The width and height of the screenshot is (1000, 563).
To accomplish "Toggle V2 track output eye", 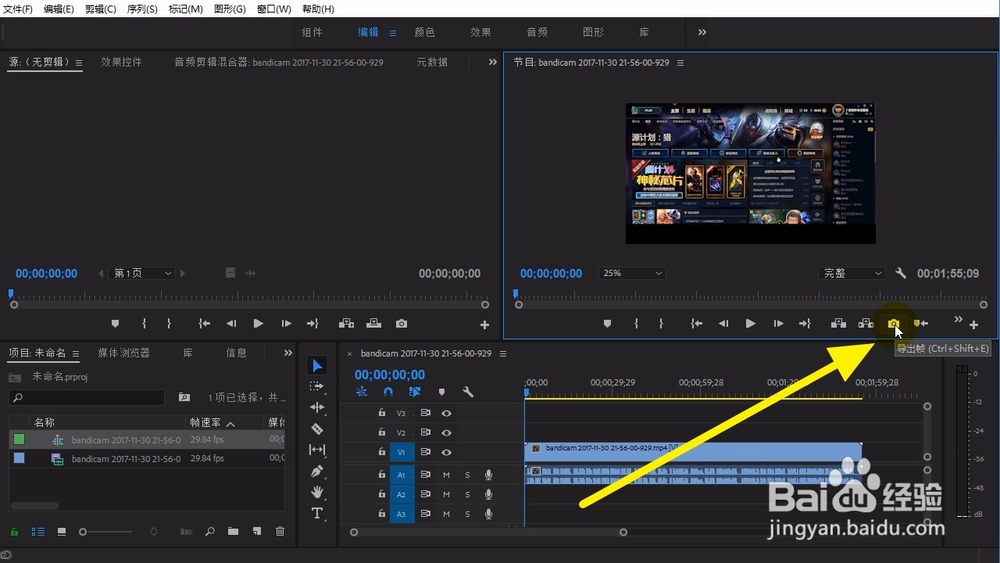I will [x=446, y=433].
